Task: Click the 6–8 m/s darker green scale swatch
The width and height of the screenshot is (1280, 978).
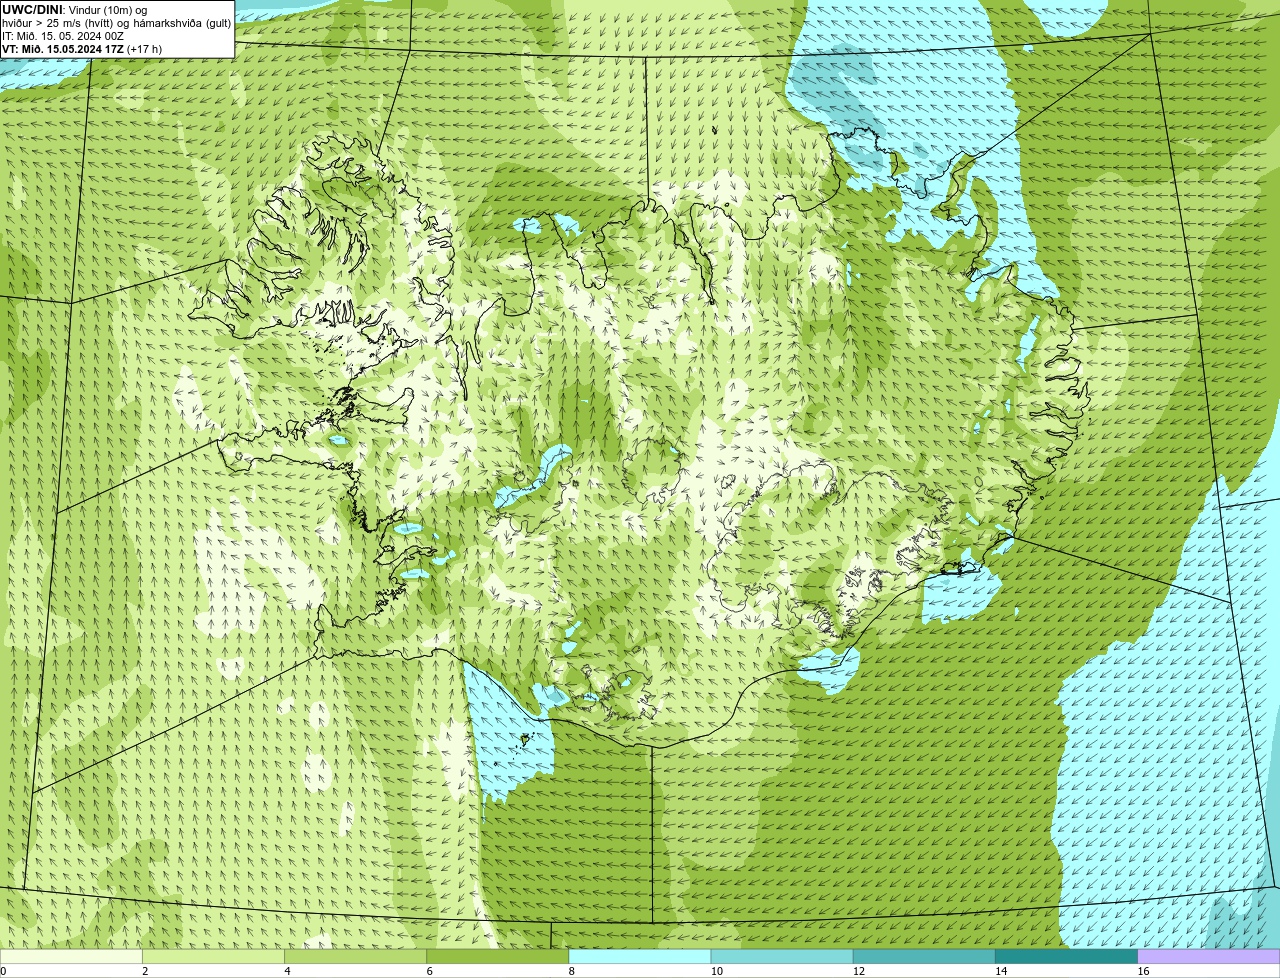Action: point(498,956)
